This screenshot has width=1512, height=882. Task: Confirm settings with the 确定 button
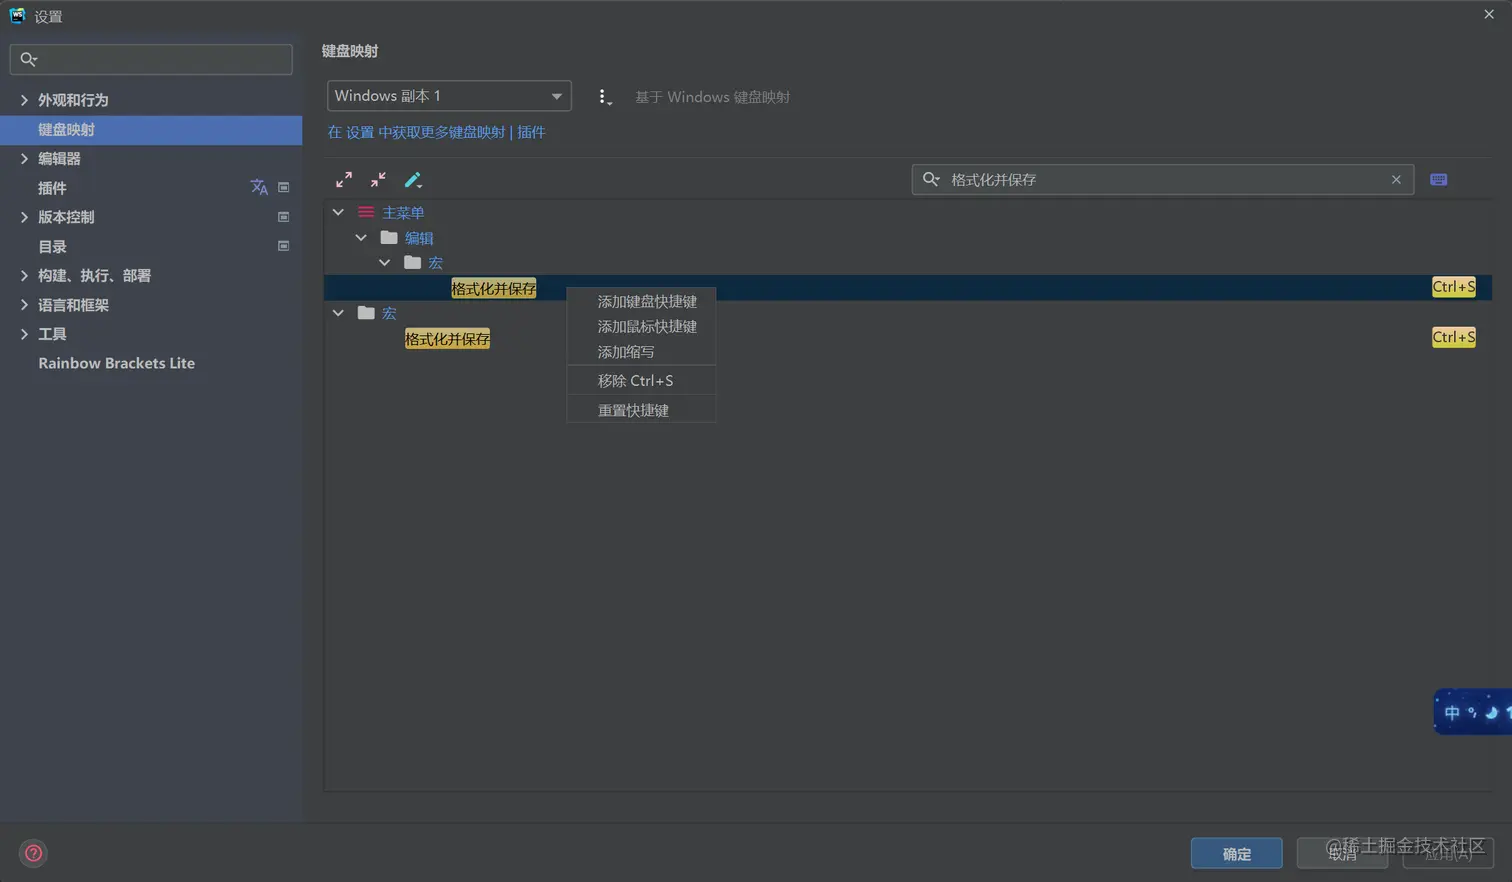click(x=1237, y=854)
